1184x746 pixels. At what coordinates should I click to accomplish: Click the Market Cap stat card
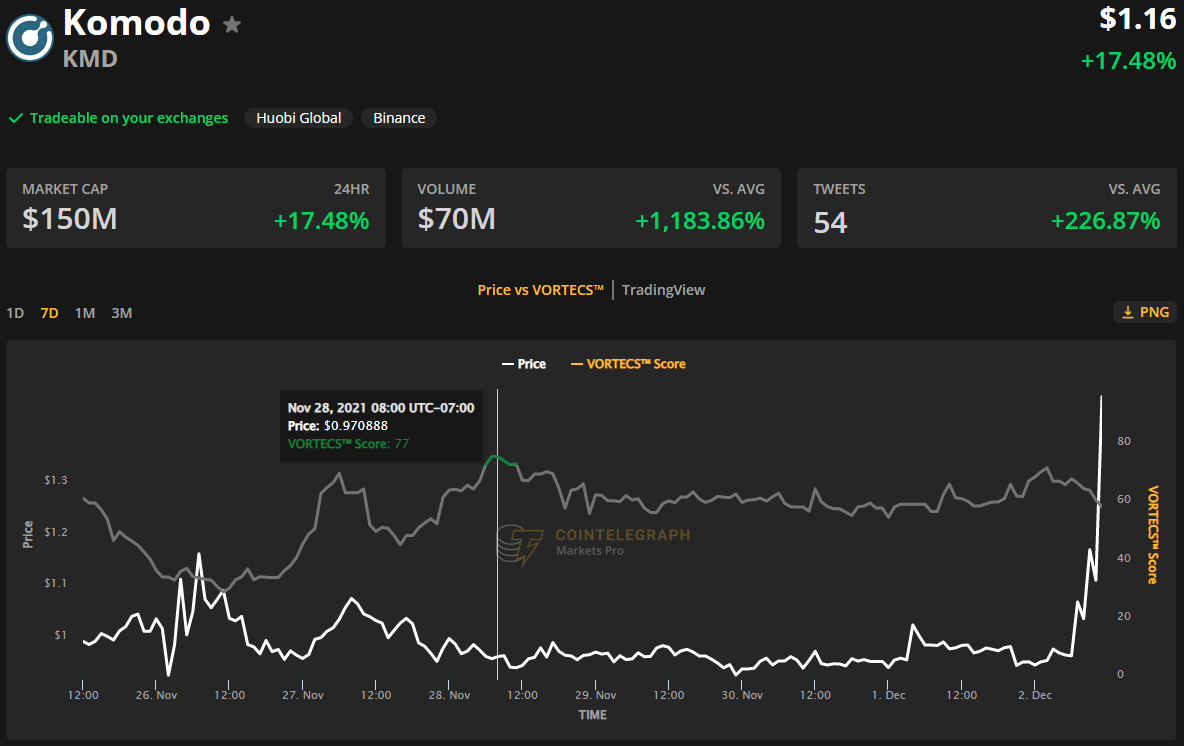(196, 208)
